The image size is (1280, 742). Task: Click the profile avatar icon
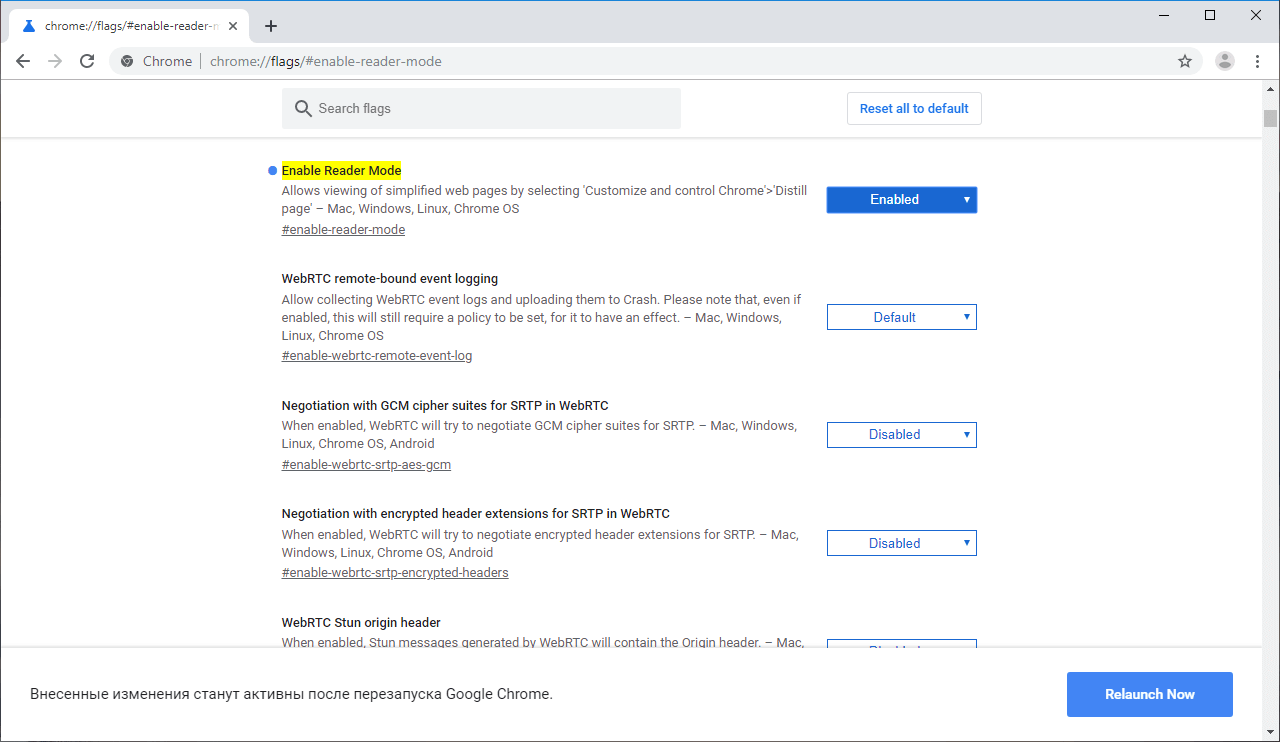pos(1224,61)
